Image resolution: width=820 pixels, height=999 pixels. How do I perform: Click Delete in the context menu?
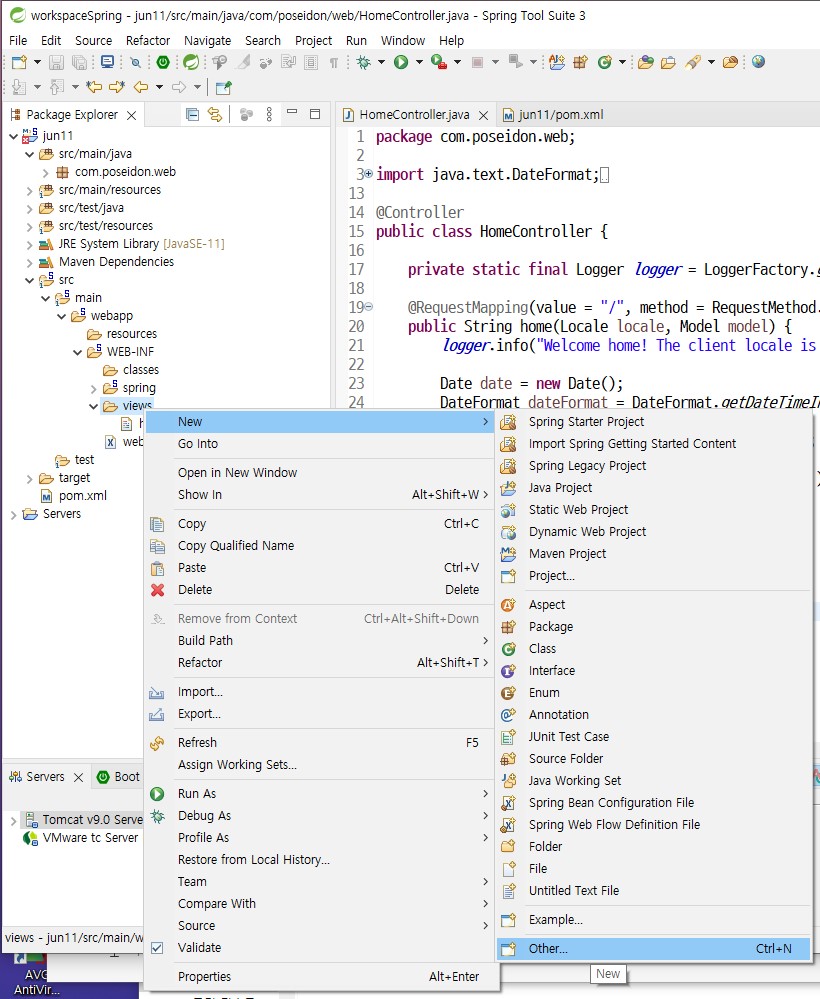tap(320, 589)
